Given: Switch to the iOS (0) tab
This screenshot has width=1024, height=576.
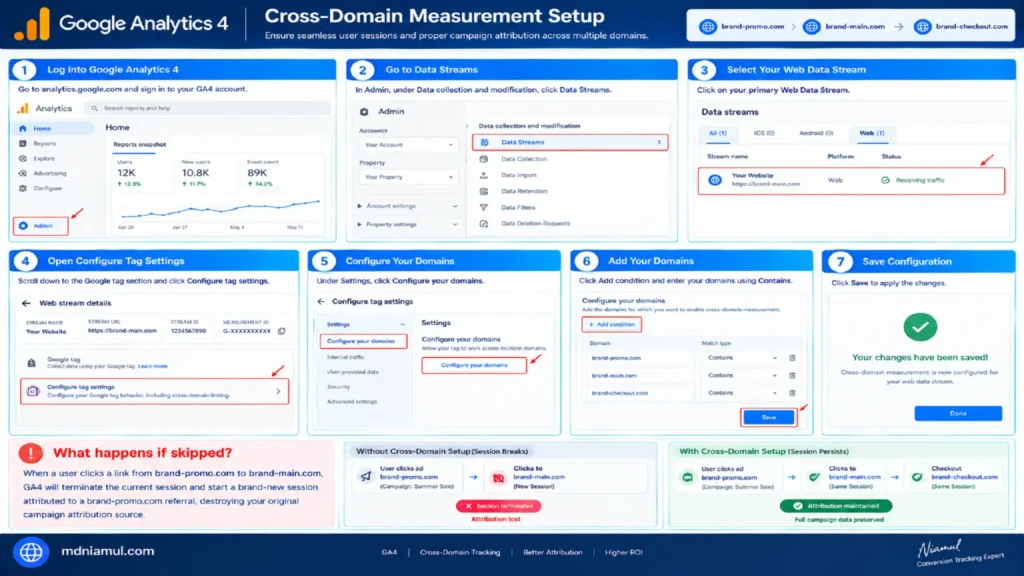Looking at the screenshot, I should (764, 133).
